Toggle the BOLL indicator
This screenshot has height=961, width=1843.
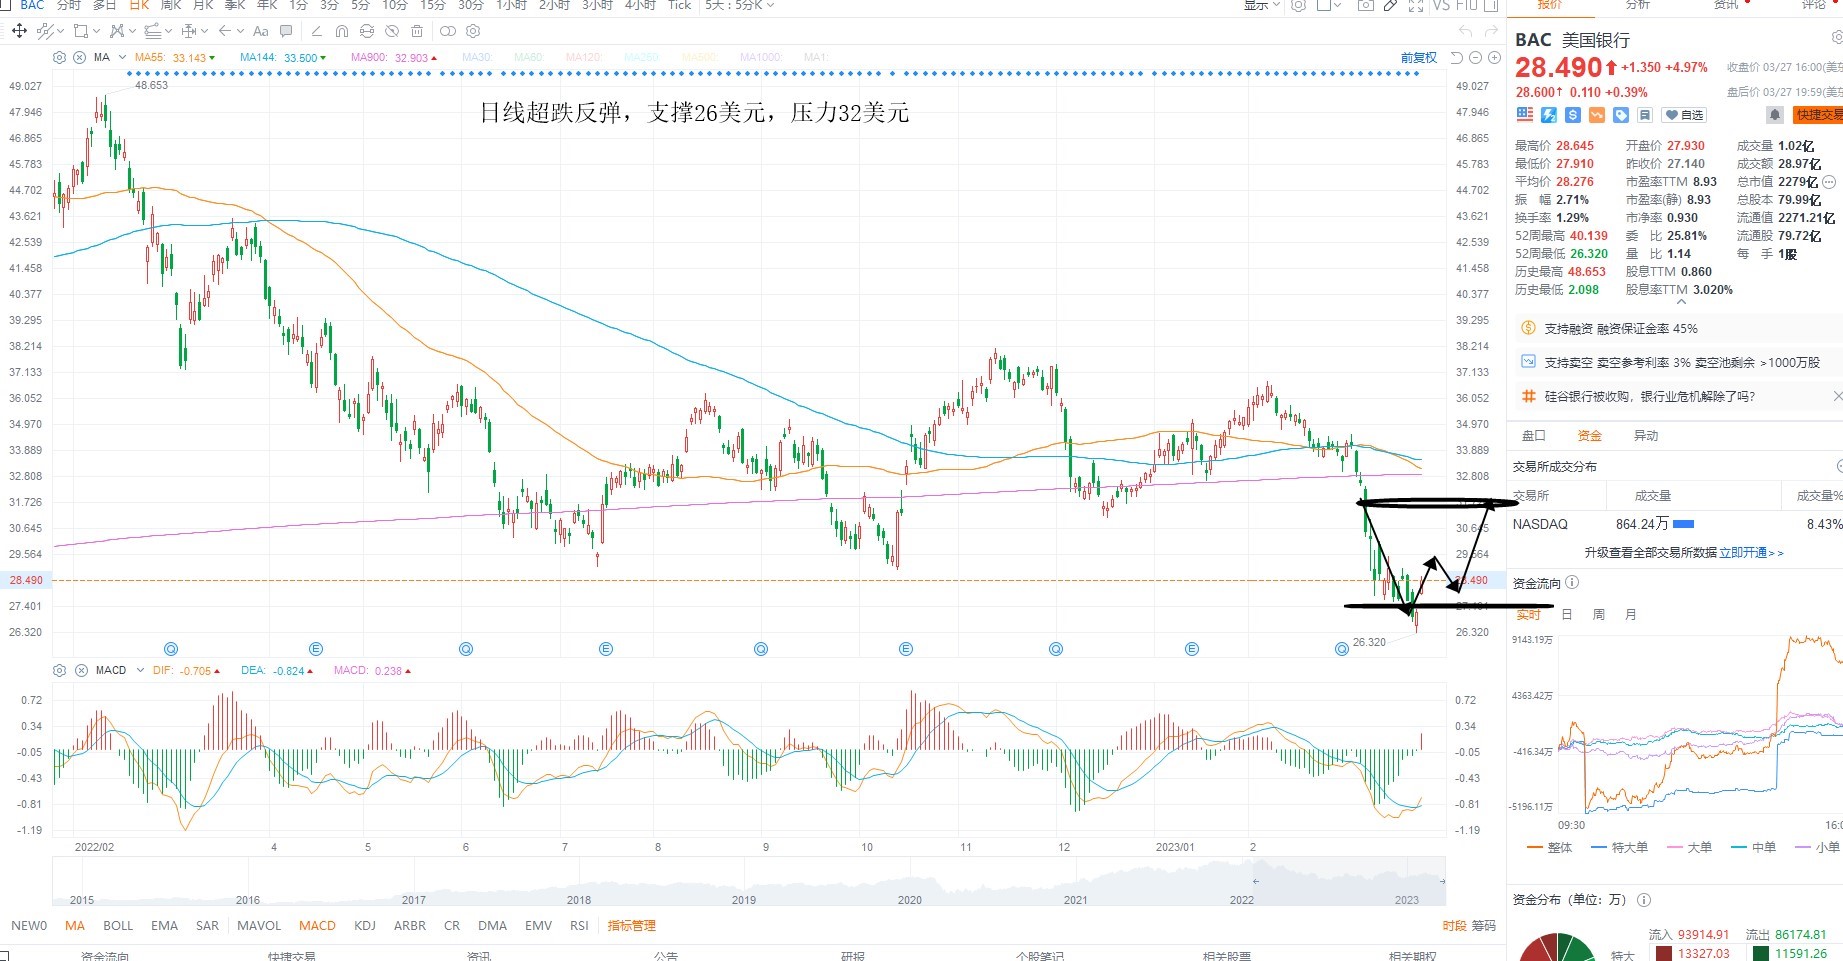118,926
